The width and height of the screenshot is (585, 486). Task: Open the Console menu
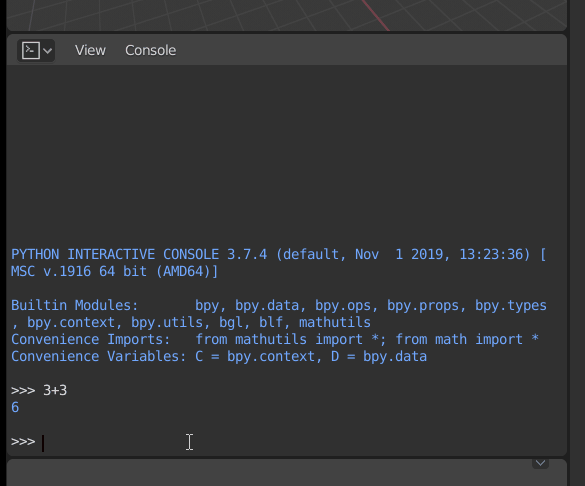(150, 50)
